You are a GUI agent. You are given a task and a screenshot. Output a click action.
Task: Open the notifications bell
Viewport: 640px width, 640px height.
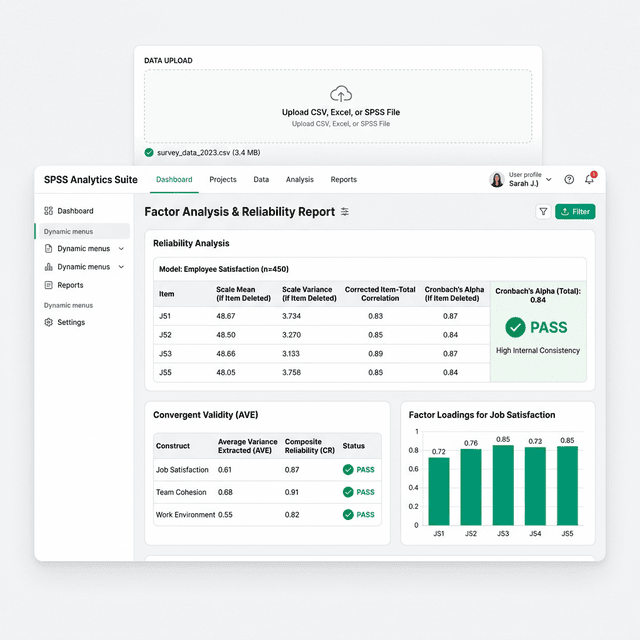click(x=589, y=179)
